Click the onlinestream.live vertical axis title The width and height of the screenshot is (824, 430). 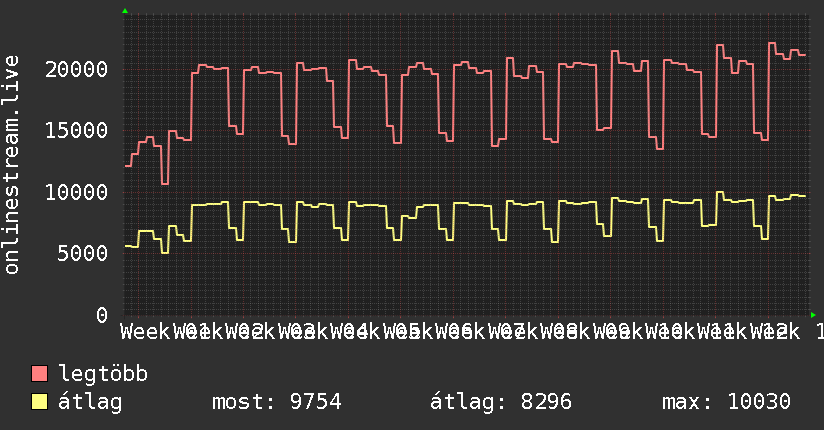[x=12, y=165]
